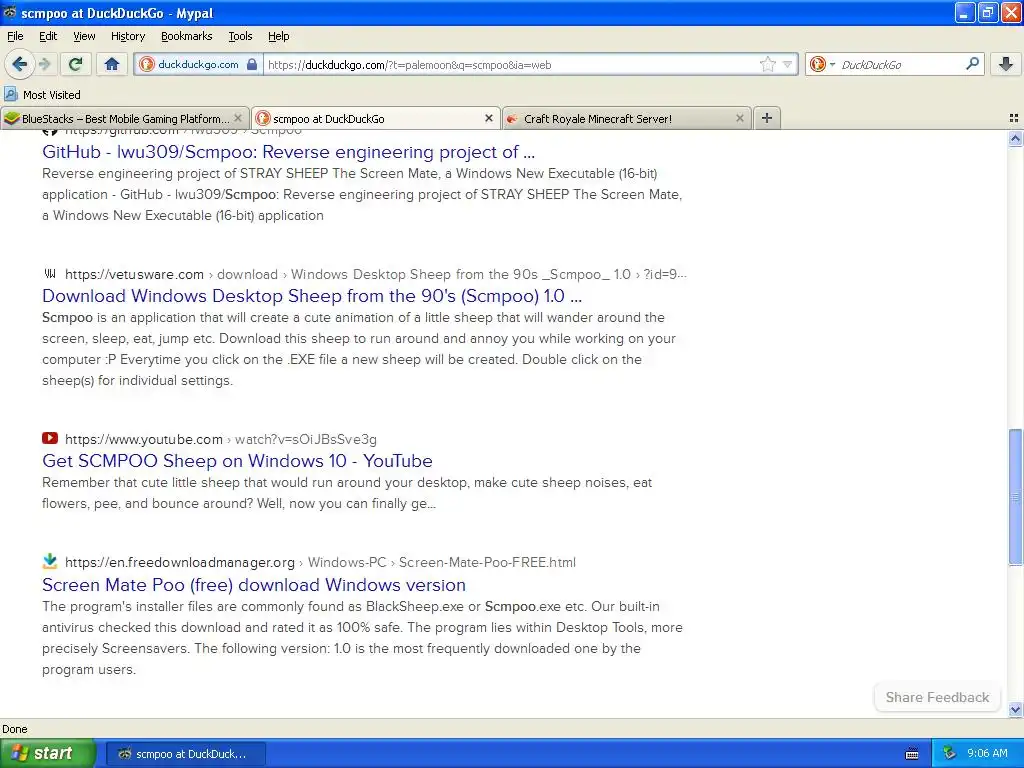This screenshot has height=768, width=1024.
Task: Open the Windows Start menu
Action: coord(46,753)
